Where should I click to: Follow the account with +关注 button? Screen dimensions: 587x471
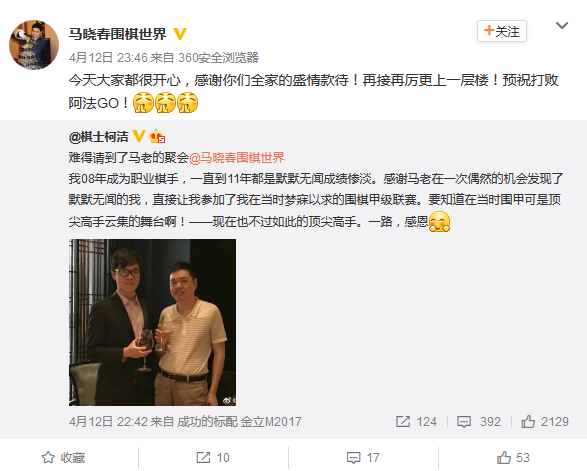(502, 31)
